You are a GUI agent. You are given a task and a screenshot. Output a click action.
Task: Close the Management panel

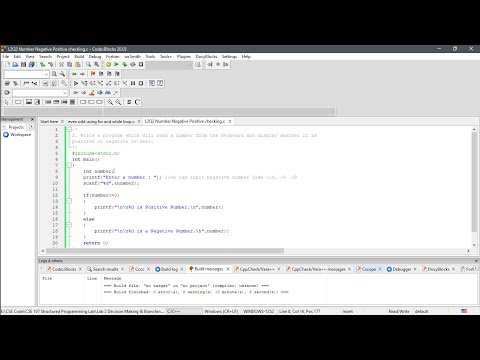coord(32,119)
